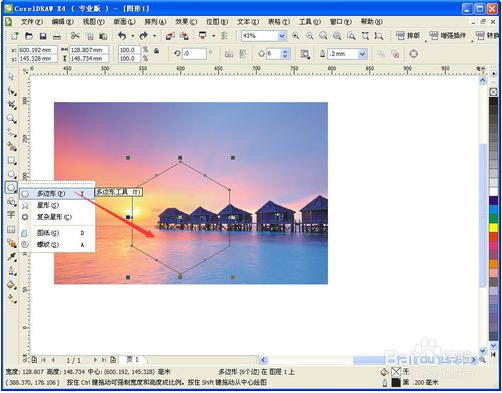Image resolution: width=502 pixels, height=393 pixels.
Task: Open the 帮助 (Help) menu
Action: [372, 22]
